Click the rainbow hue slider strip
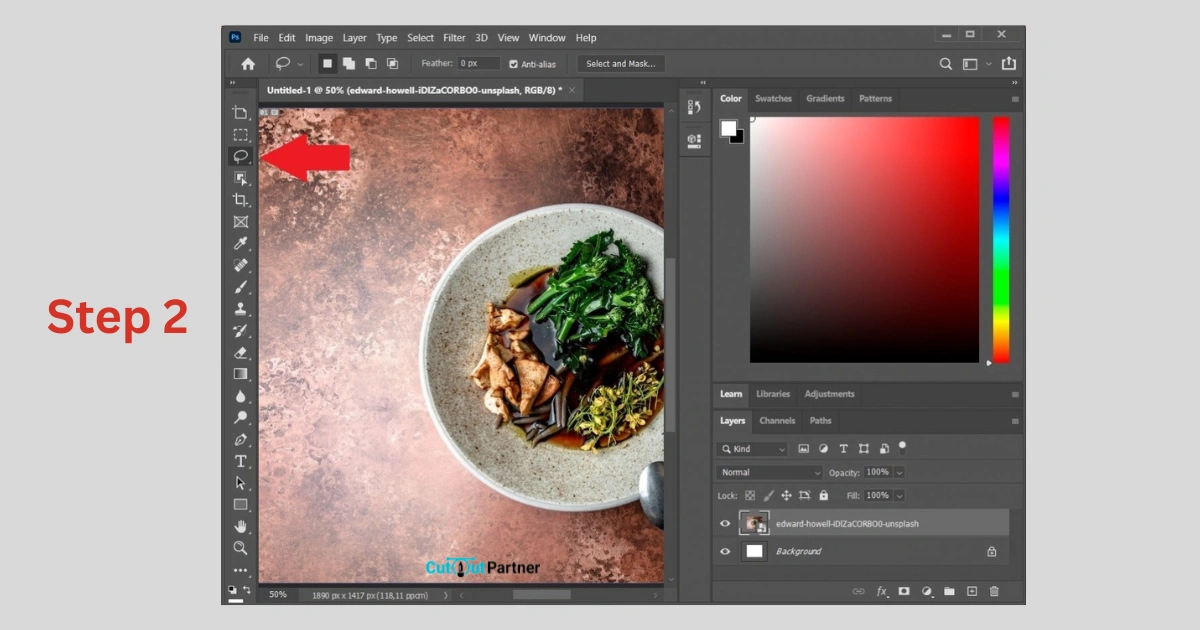This screenshot has width=1200, height=630. [1000, 238]
